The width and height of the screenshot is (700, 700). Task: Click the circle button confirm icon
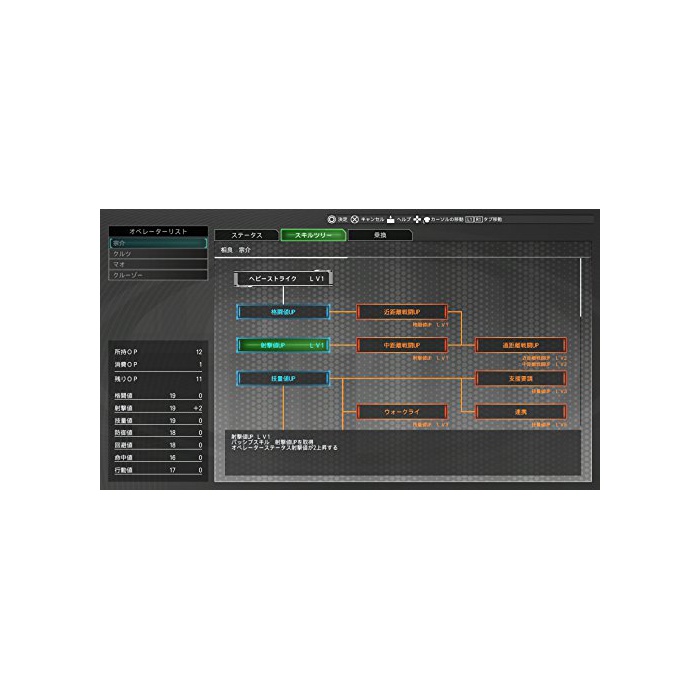click(330, 219)
